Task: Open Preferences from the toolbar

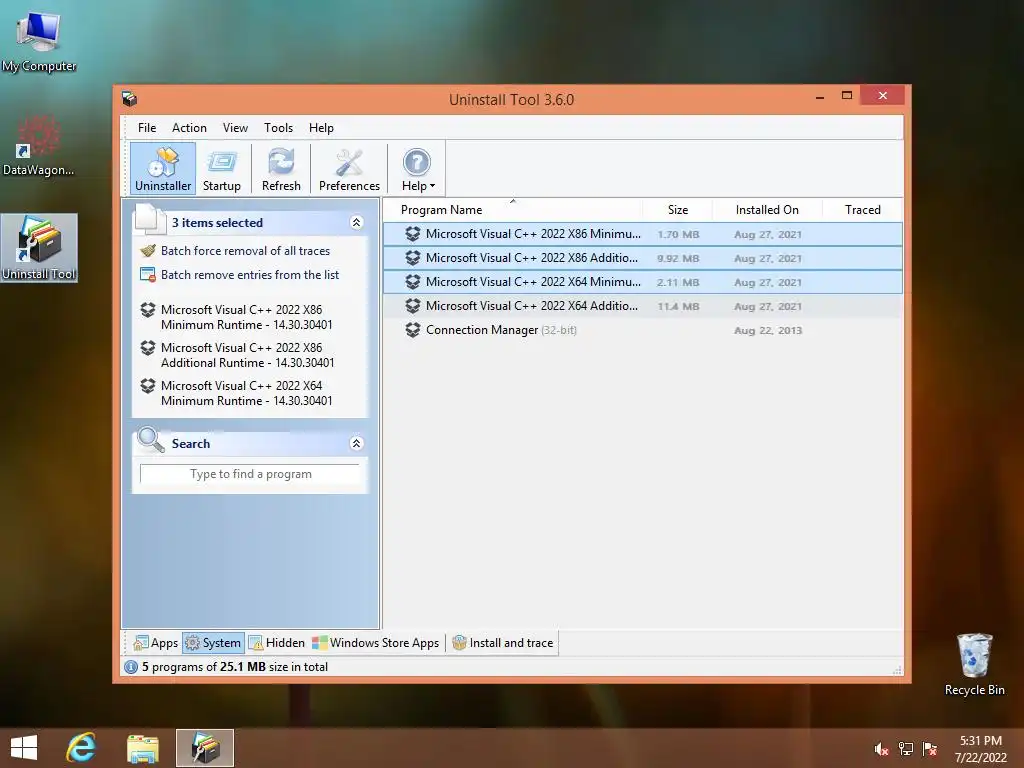Action: coord(349,168)
